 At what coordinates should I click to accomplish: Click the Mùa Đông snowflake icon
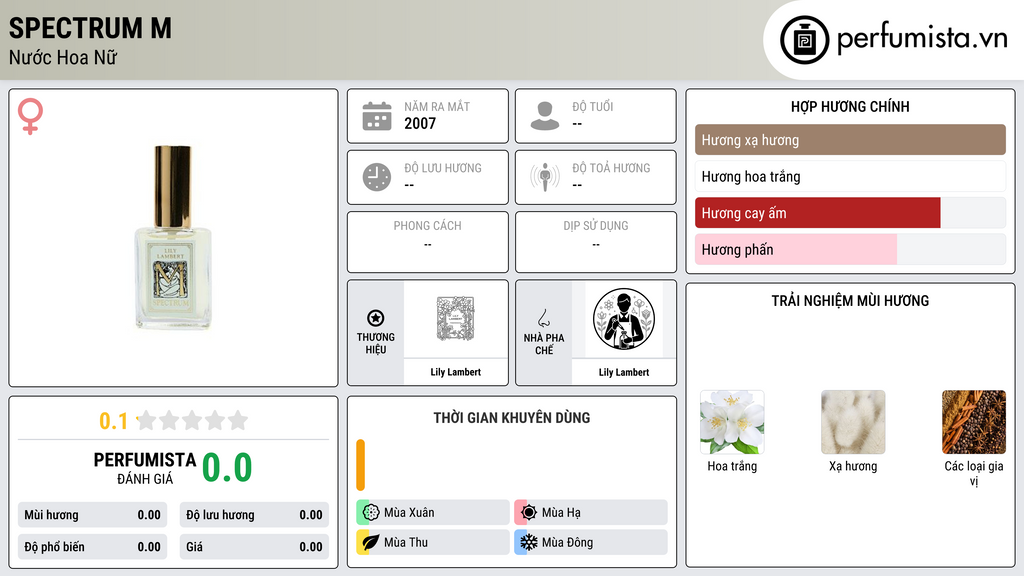point(528,542)
